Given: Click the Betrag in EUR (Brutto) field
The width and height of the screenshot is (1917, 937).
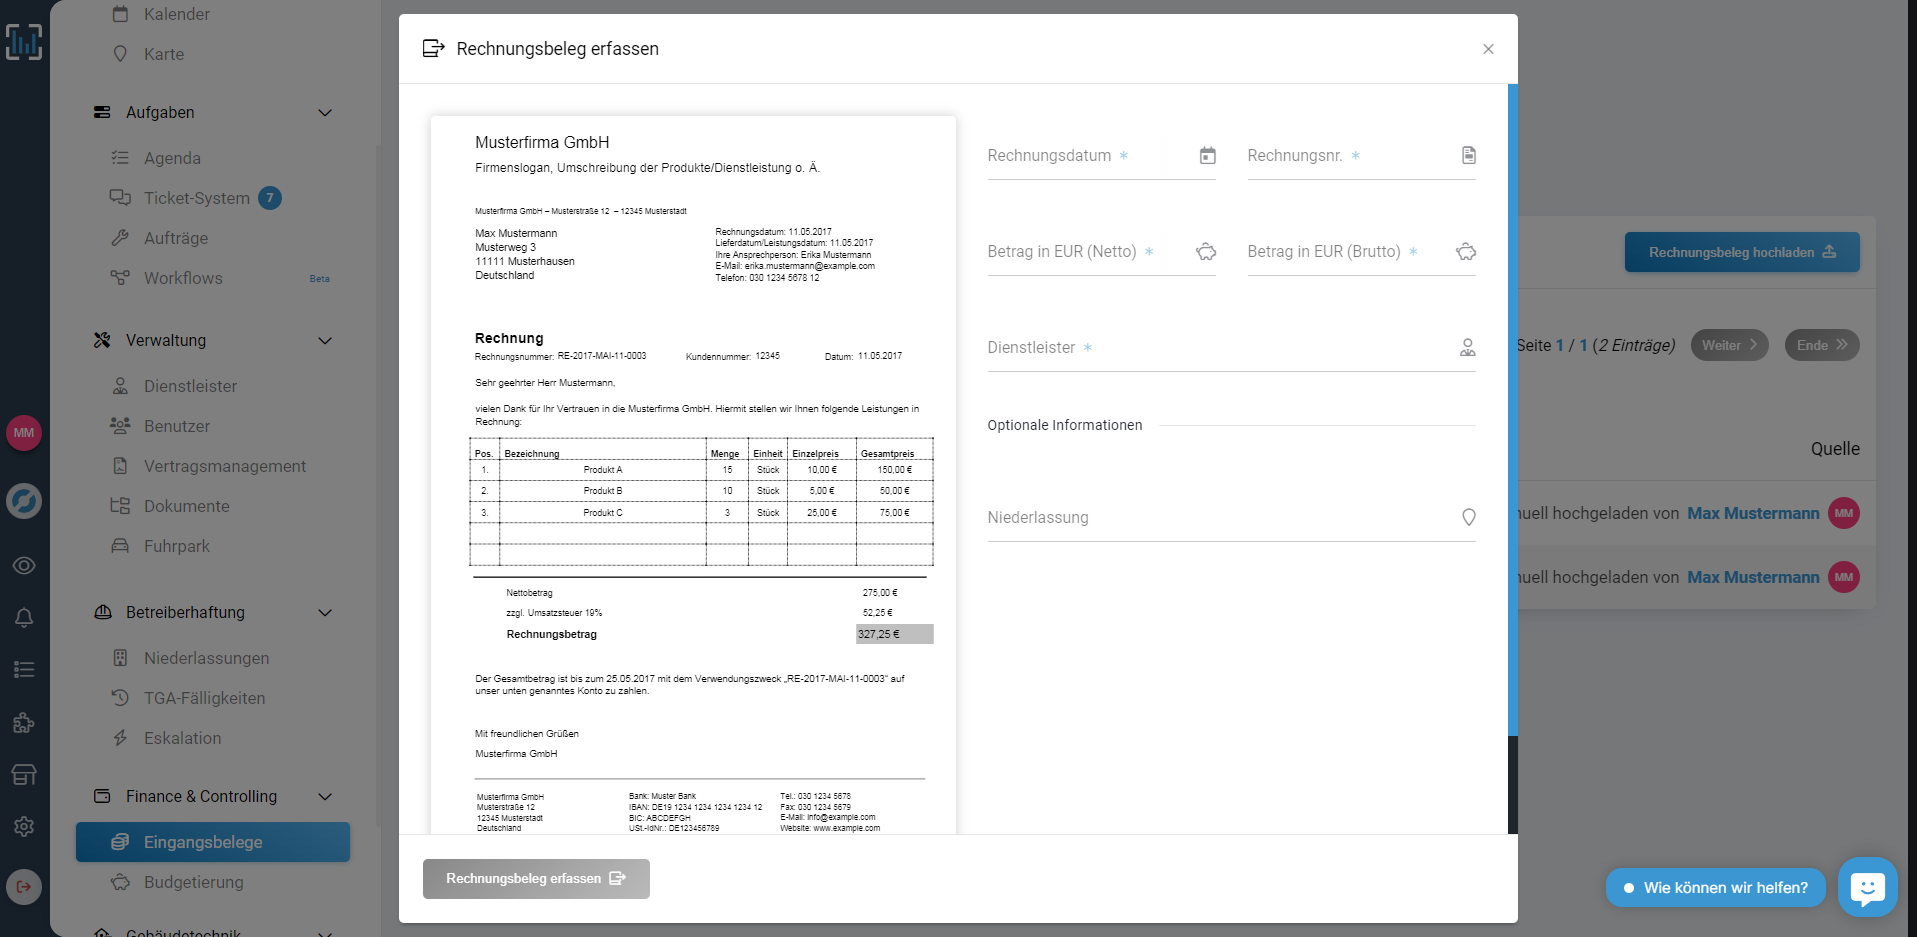Looking at the screenshot, I should (x=1361, y=252).
